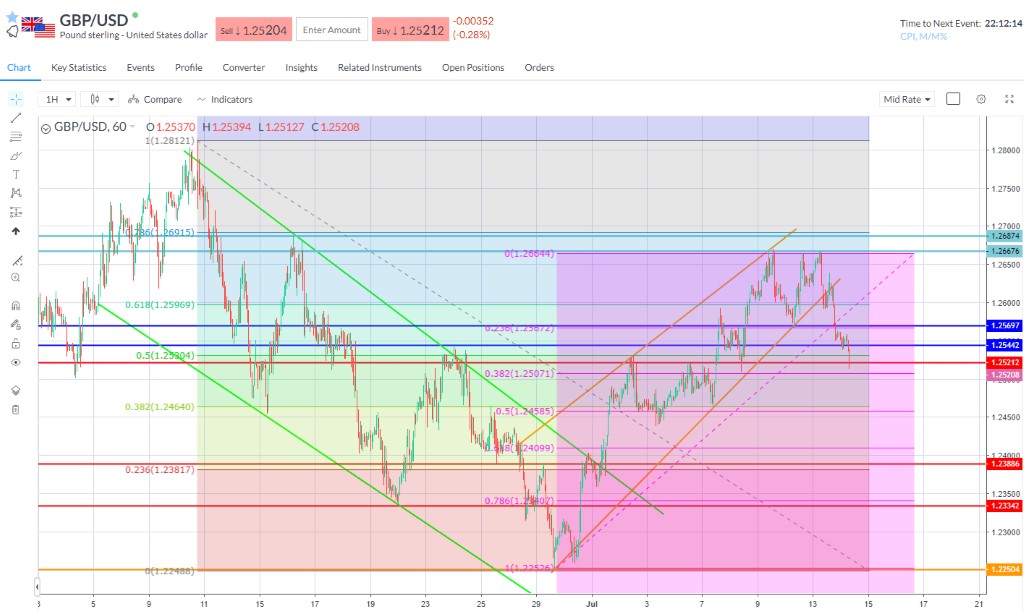Image resolution: width=1024 pixels, height=612 pixels.
Task: Toggle the lock all drawings icon
Action: [x=15, y=343]
